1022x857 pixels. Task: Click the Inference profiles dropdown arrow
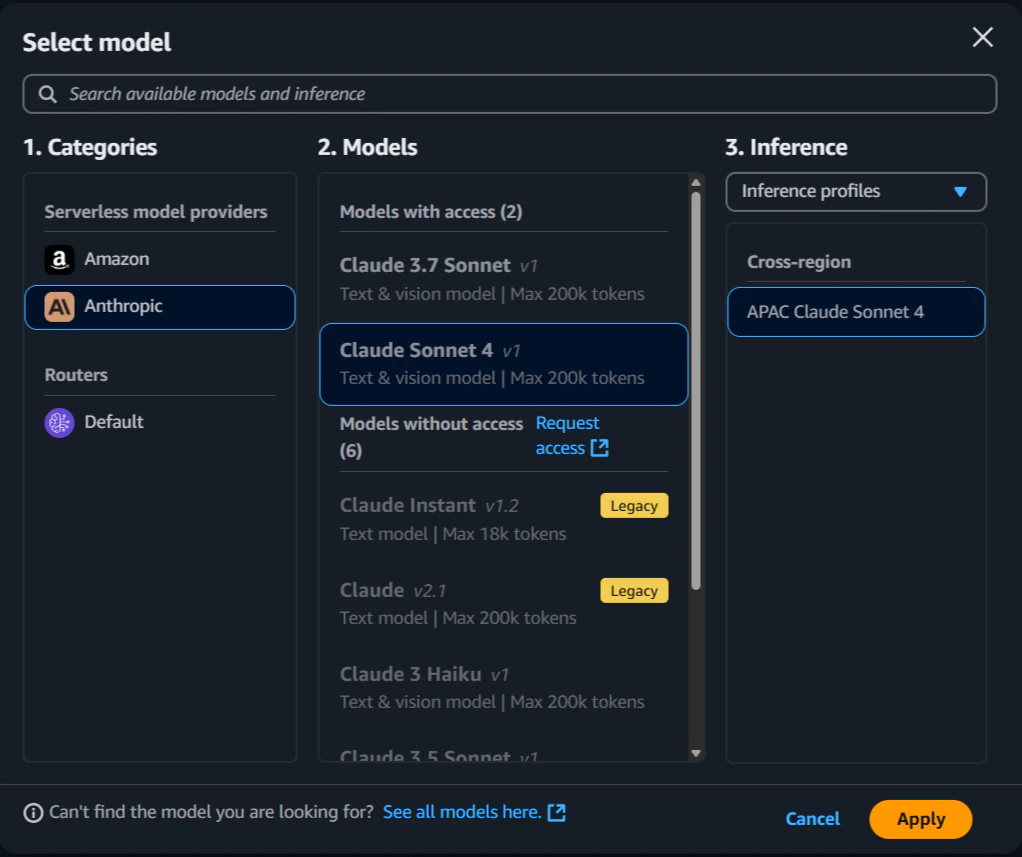coord(960,192)
